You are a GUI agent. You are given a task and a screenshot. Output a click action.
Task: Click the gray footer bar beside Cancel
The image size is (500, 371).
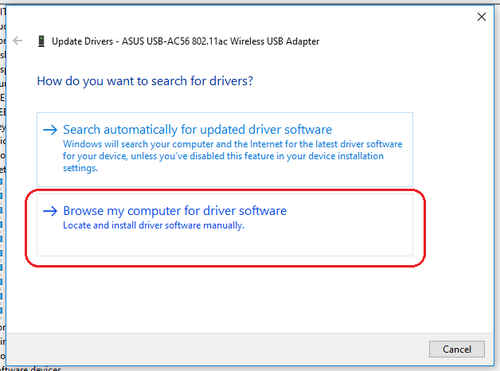pos(217,349)
